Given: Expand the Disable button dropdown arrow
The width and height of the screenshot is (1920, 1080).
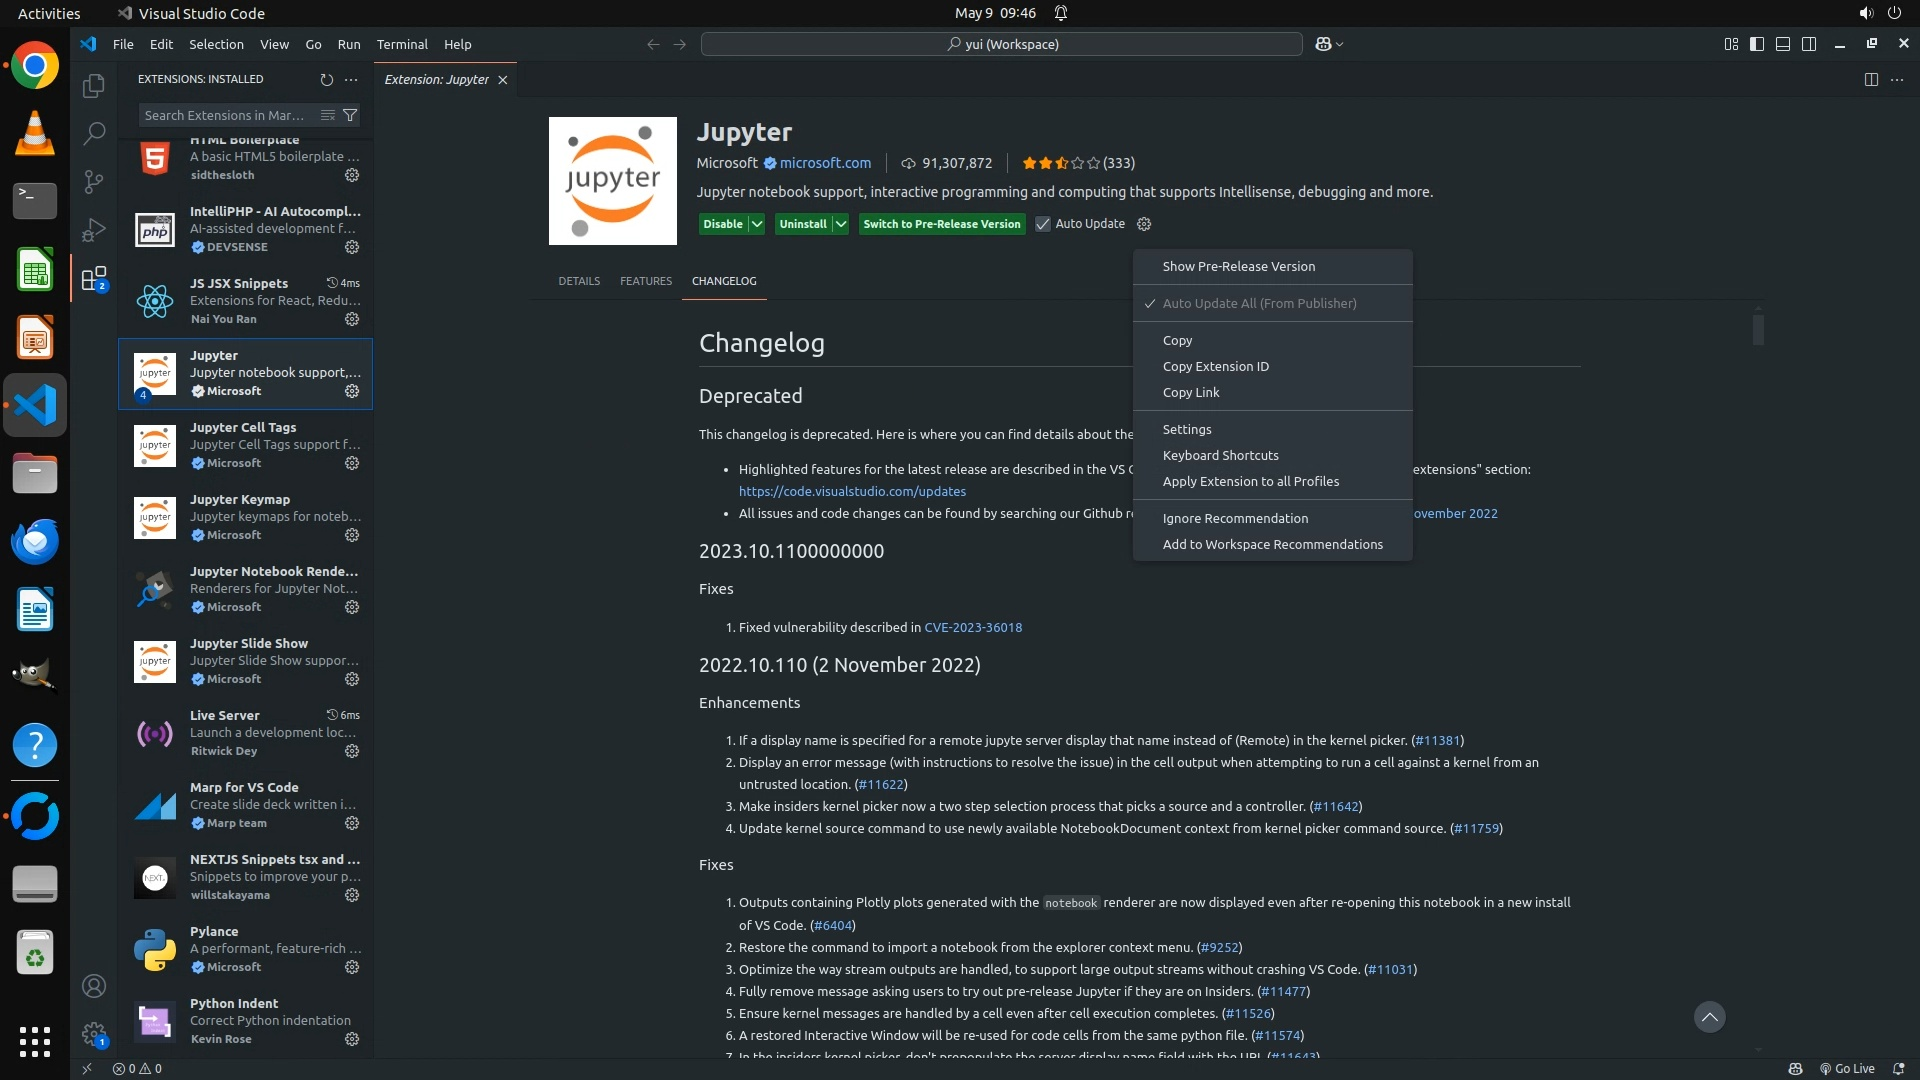Looking at the screenshot, I should pos(757,224).
